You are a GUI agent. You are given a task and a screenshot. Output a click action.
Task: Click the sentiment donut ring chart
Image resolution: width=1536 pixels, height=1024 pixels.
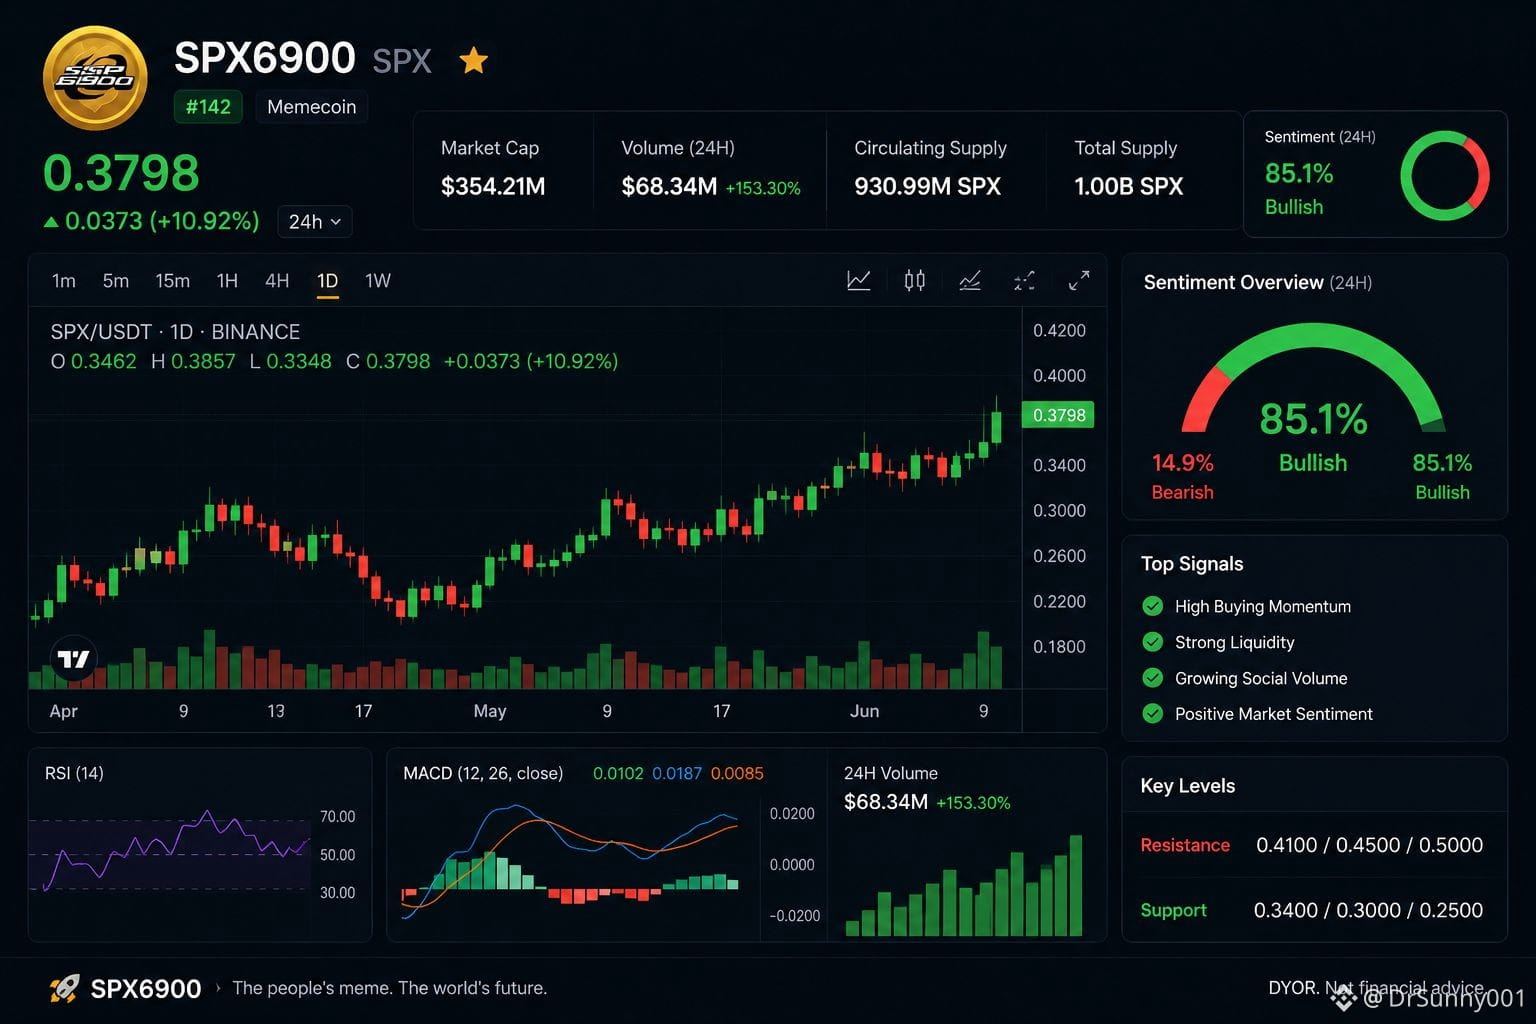click(x=1445, y=175)
